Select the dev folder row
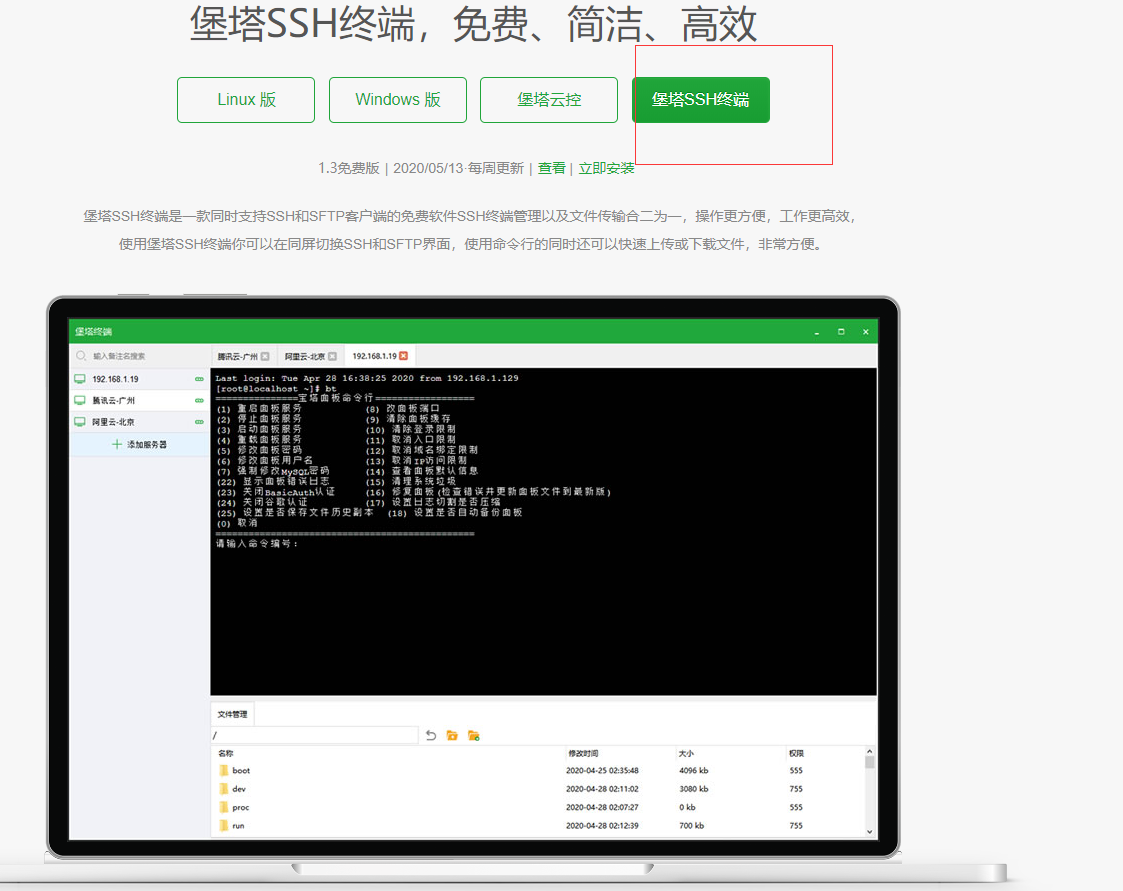 point(539,789)
